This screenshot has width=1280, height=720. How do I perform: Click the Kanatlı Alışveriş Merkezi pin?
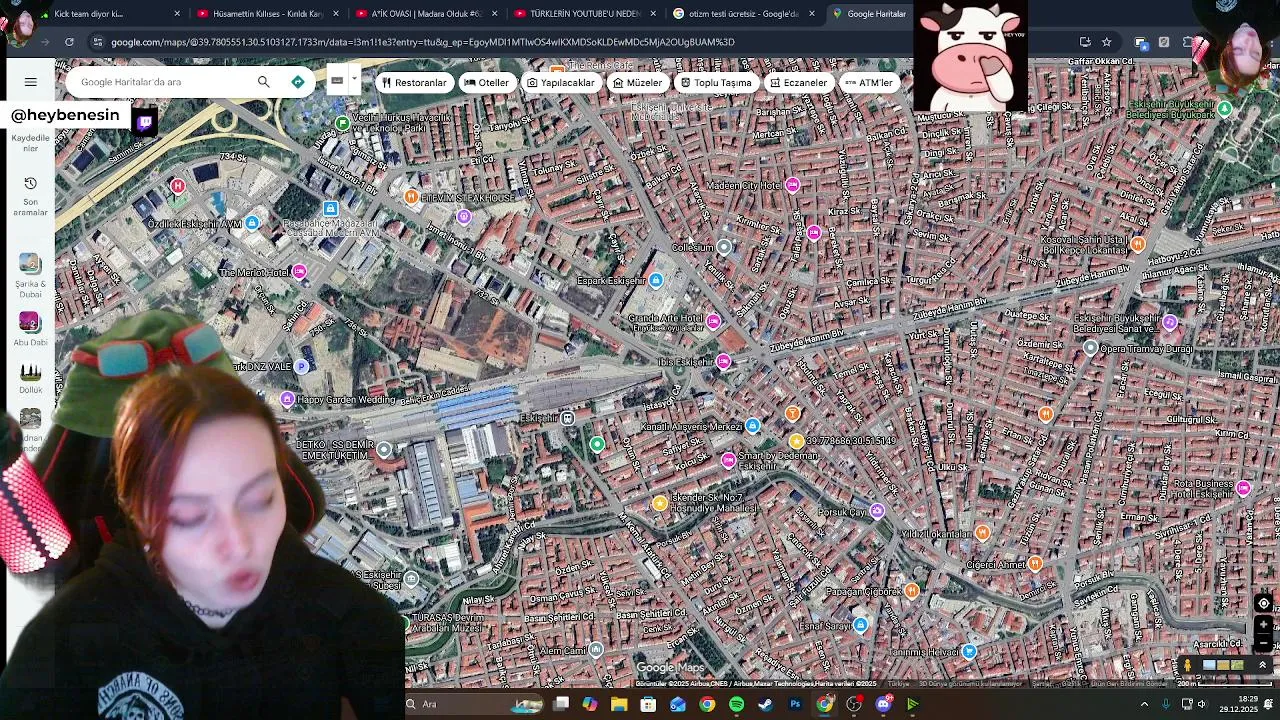(x=753, y=426)
